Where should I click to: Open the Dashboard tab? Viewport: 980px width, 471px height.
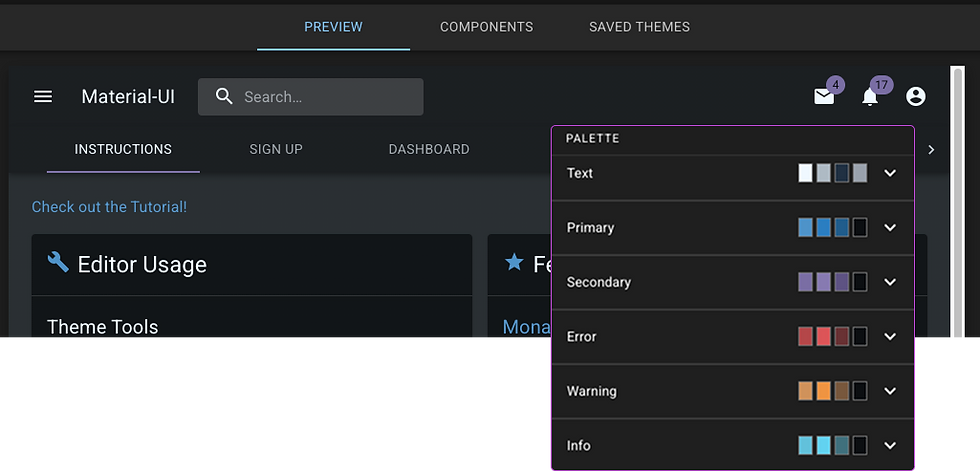pos(429,149)
